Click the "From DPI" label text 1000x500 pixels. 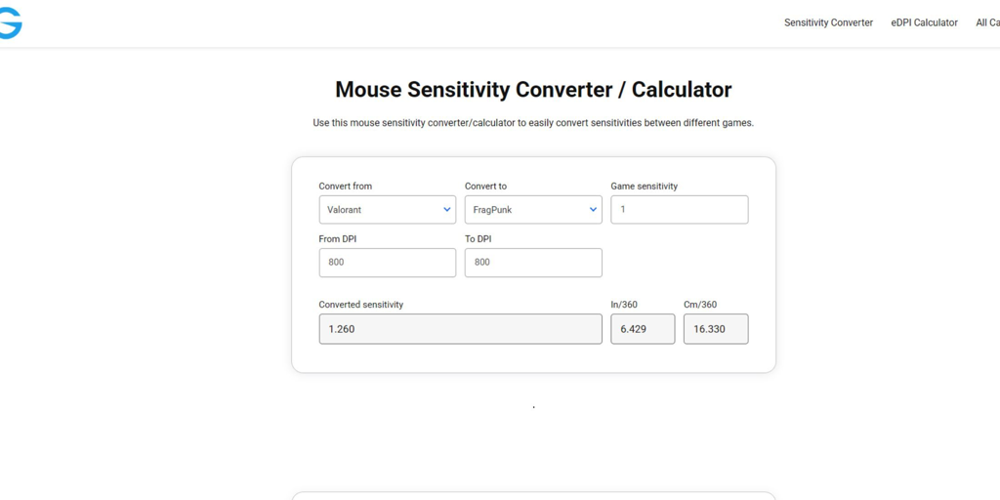338,239
